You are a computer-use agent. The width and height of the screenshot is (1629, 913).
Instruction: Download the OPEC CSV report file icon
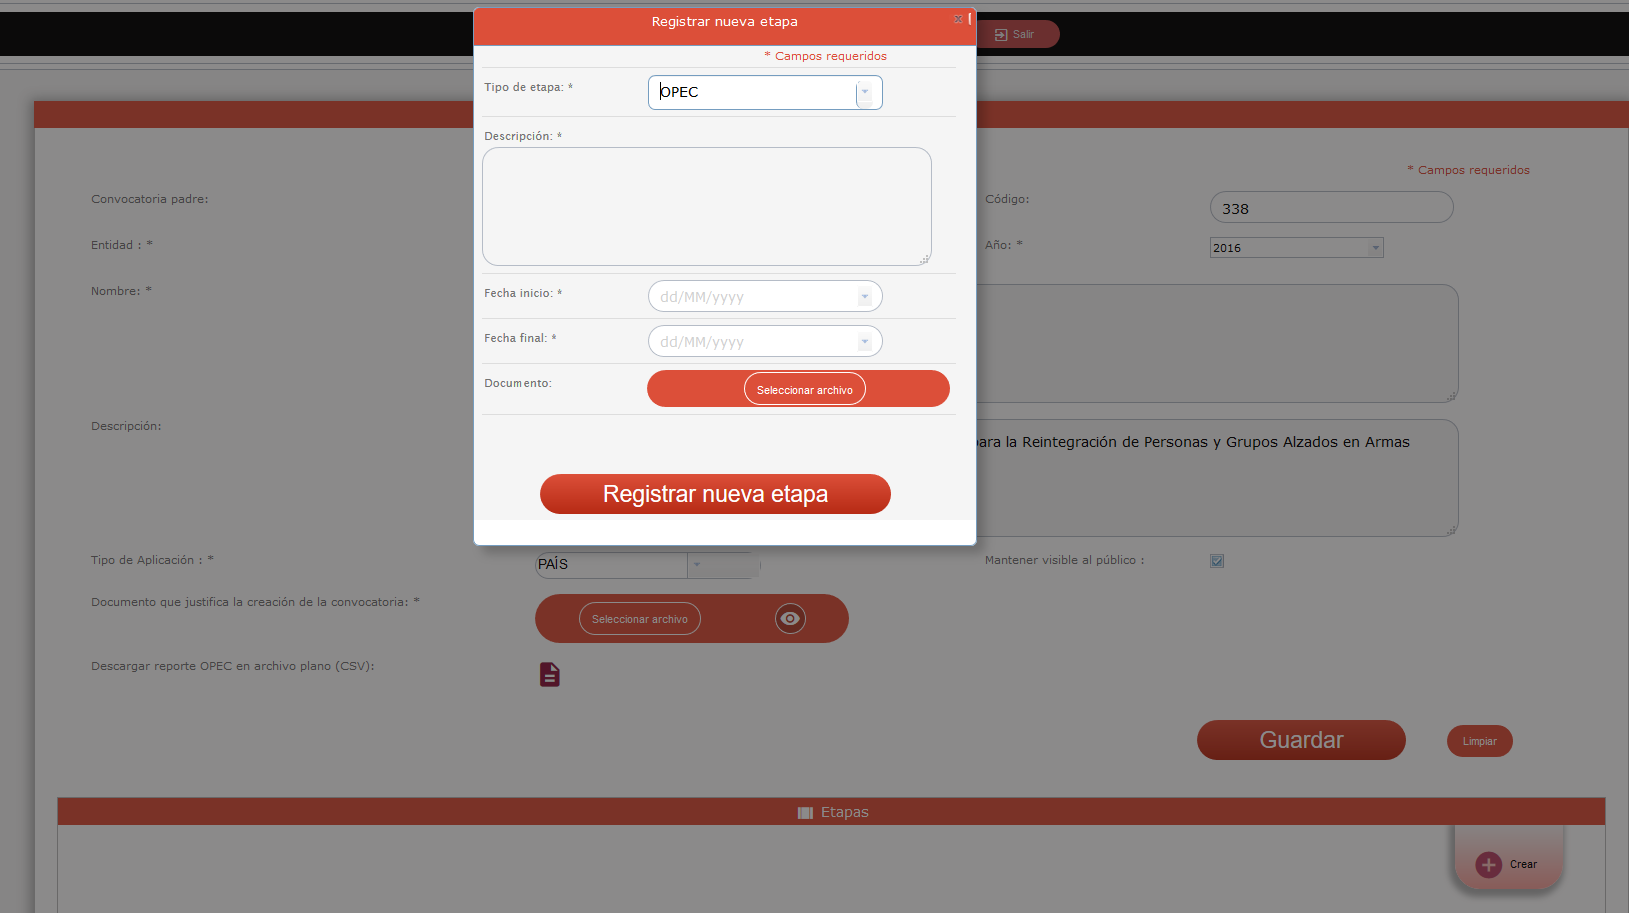pyautogui.click(x=549, y=675)
